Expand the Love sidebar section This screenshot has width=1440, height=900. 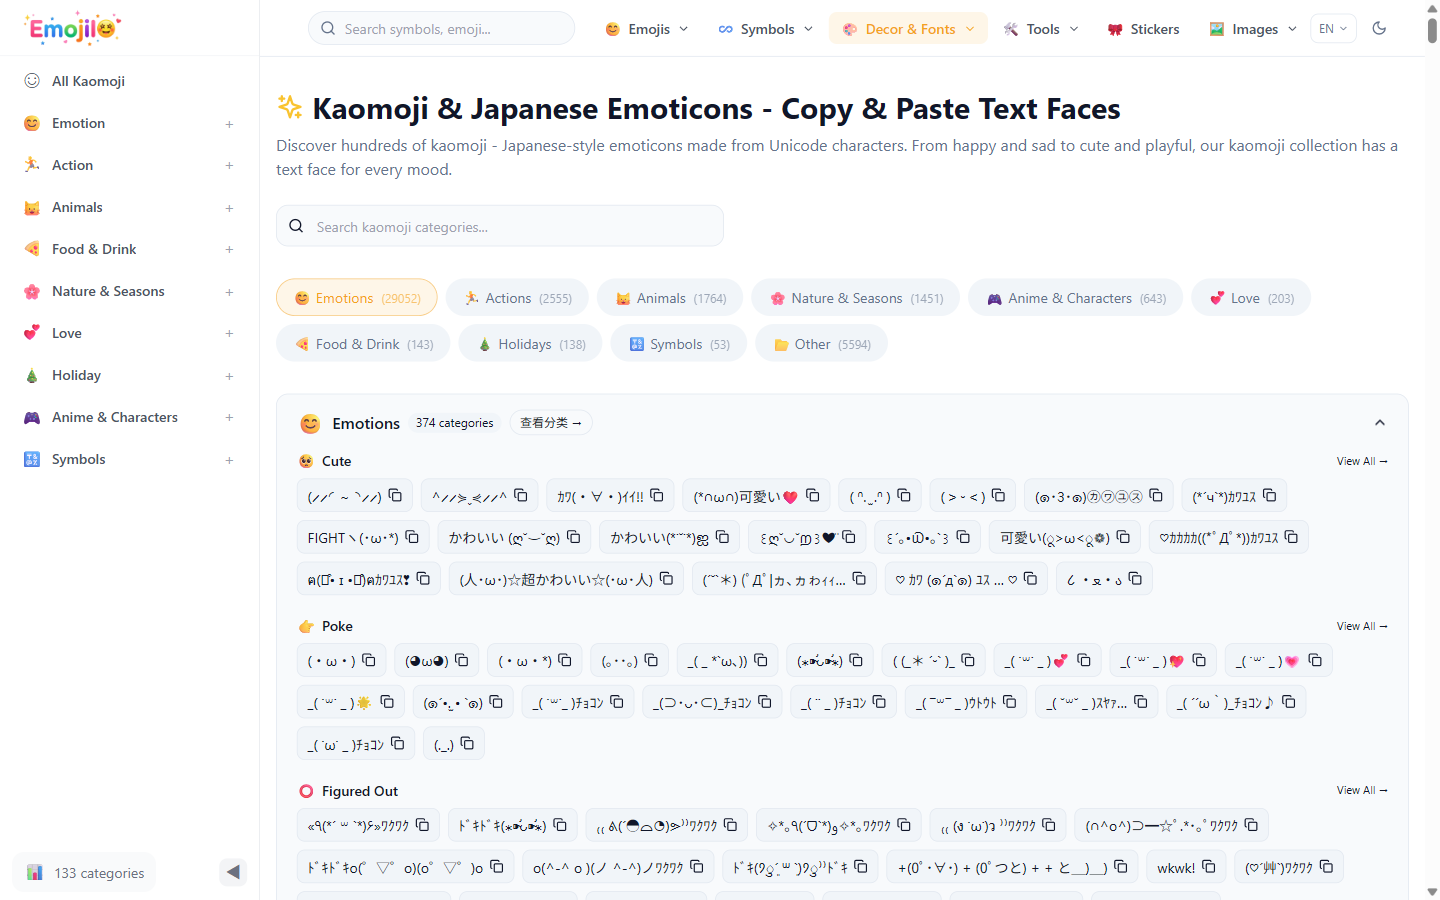coord(229,334)
